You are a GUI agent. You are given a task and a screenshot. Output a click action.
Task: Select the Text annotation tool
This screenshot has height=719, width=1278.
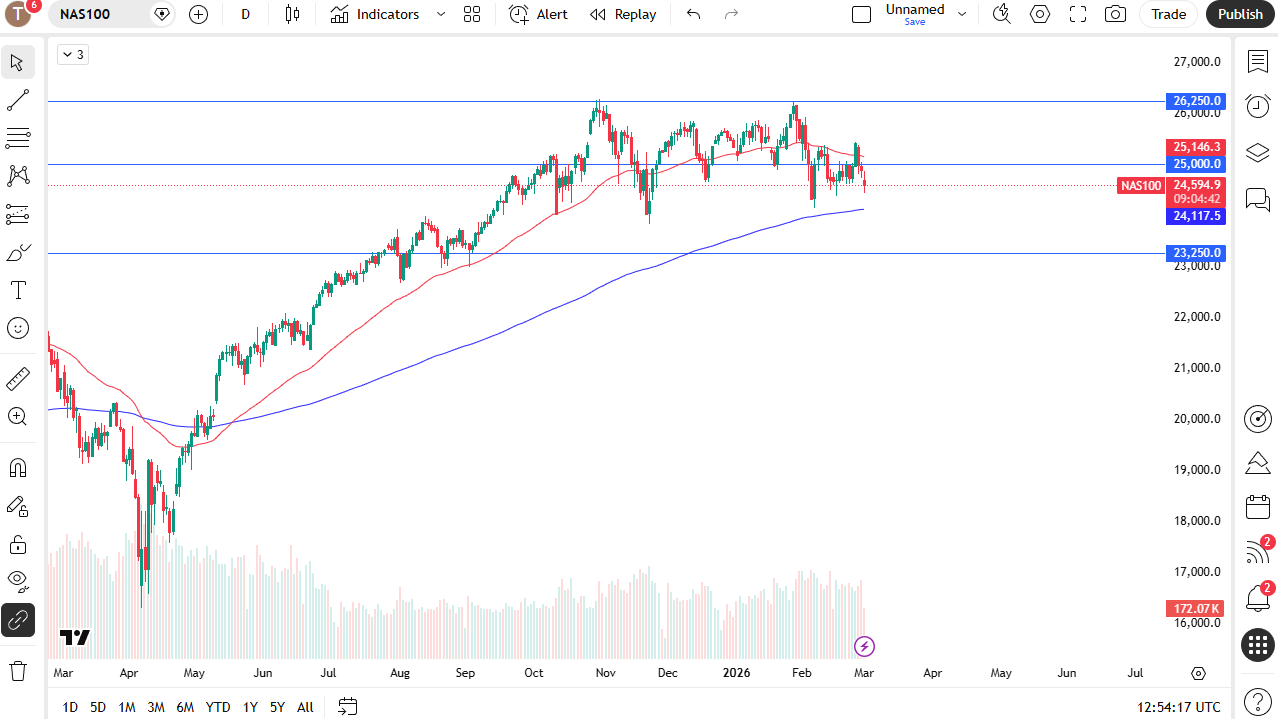18,290
